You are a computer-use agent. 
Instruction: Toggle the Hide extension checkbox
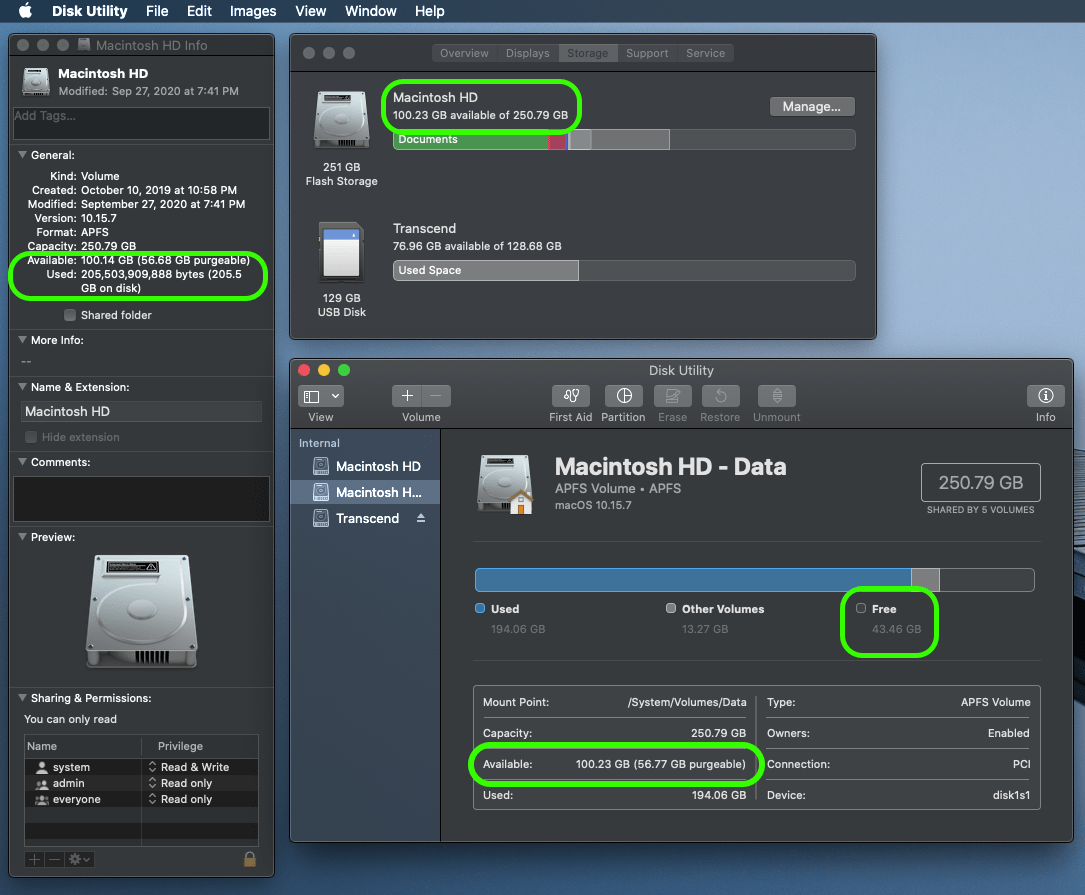[x=31, y=437]
